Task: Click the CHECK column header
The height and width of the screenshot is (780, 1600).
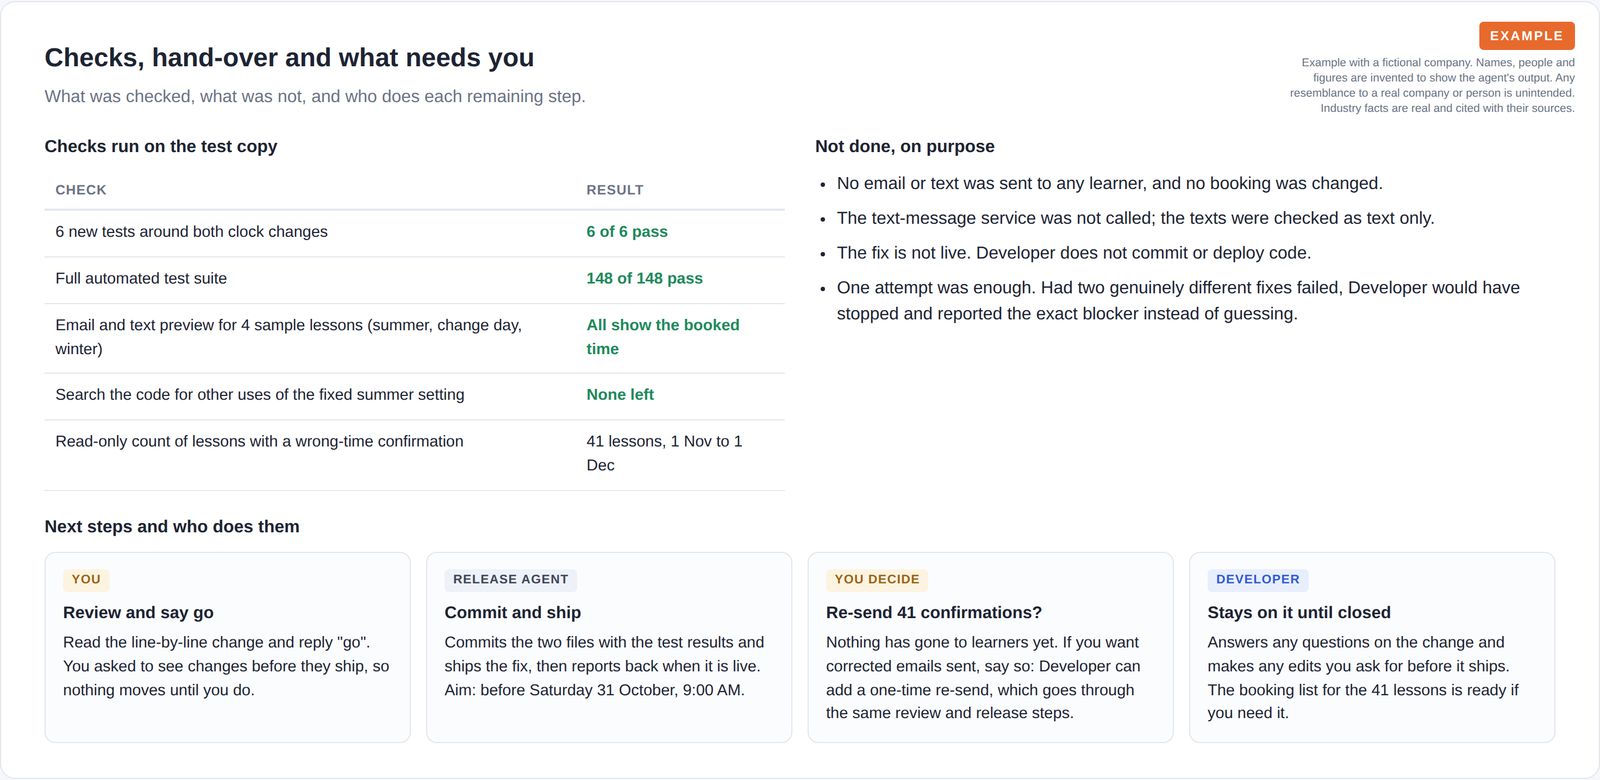Action: point(81,190)
